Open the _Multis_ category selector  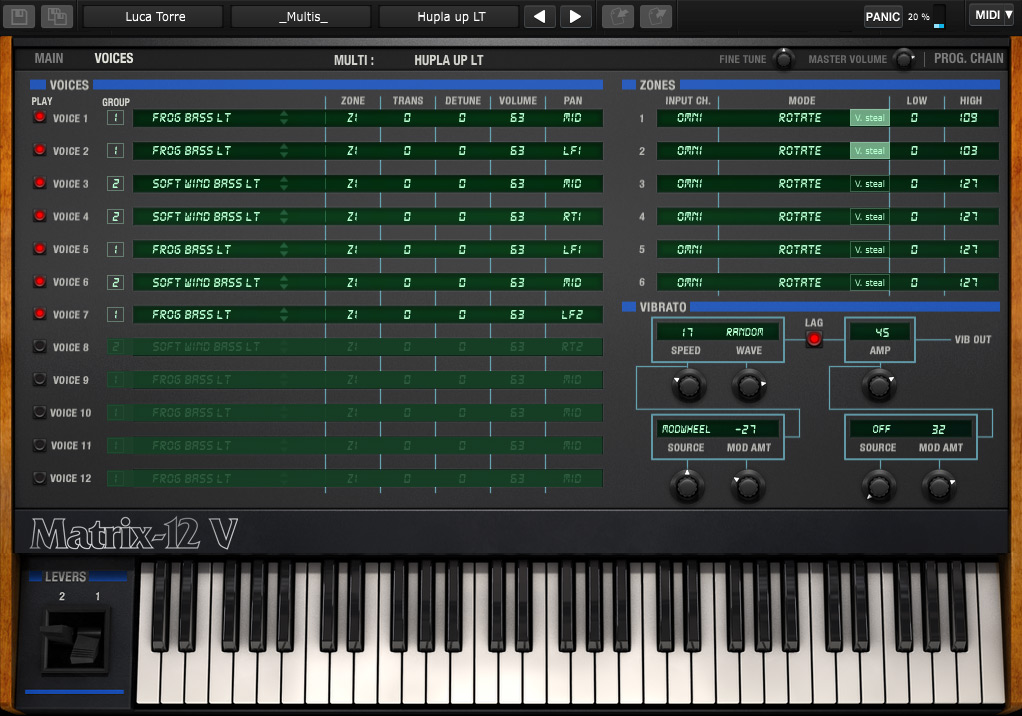pyautogui.click(x=303, y=16)
